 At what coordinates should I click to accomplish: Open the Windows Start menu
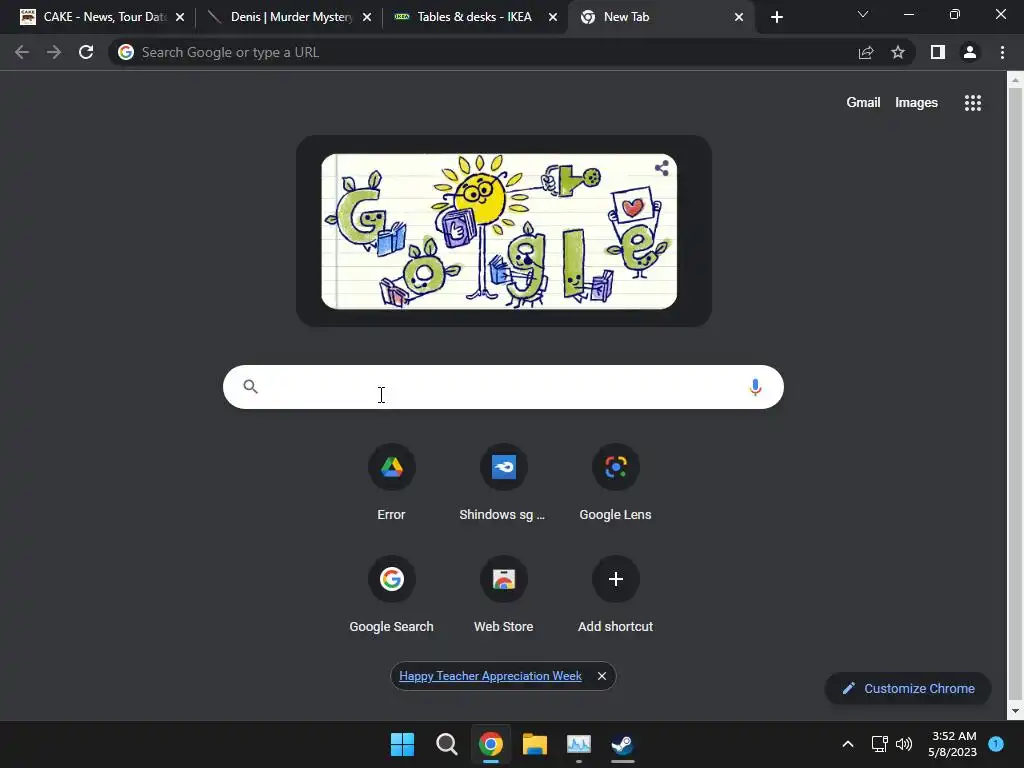pyautogui.click(x=402, y=744)
